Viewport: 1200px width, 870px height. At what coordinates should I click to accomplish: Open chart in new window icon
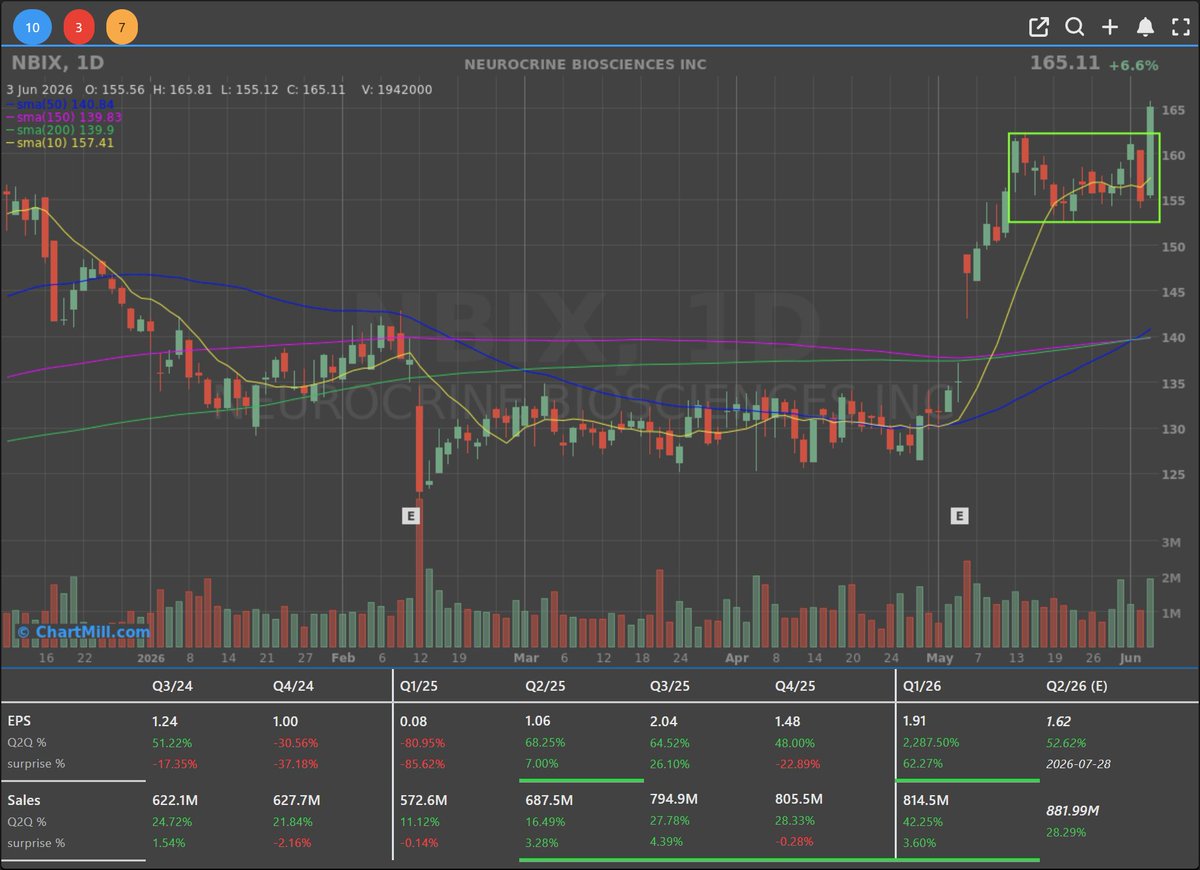[1039, 27]
